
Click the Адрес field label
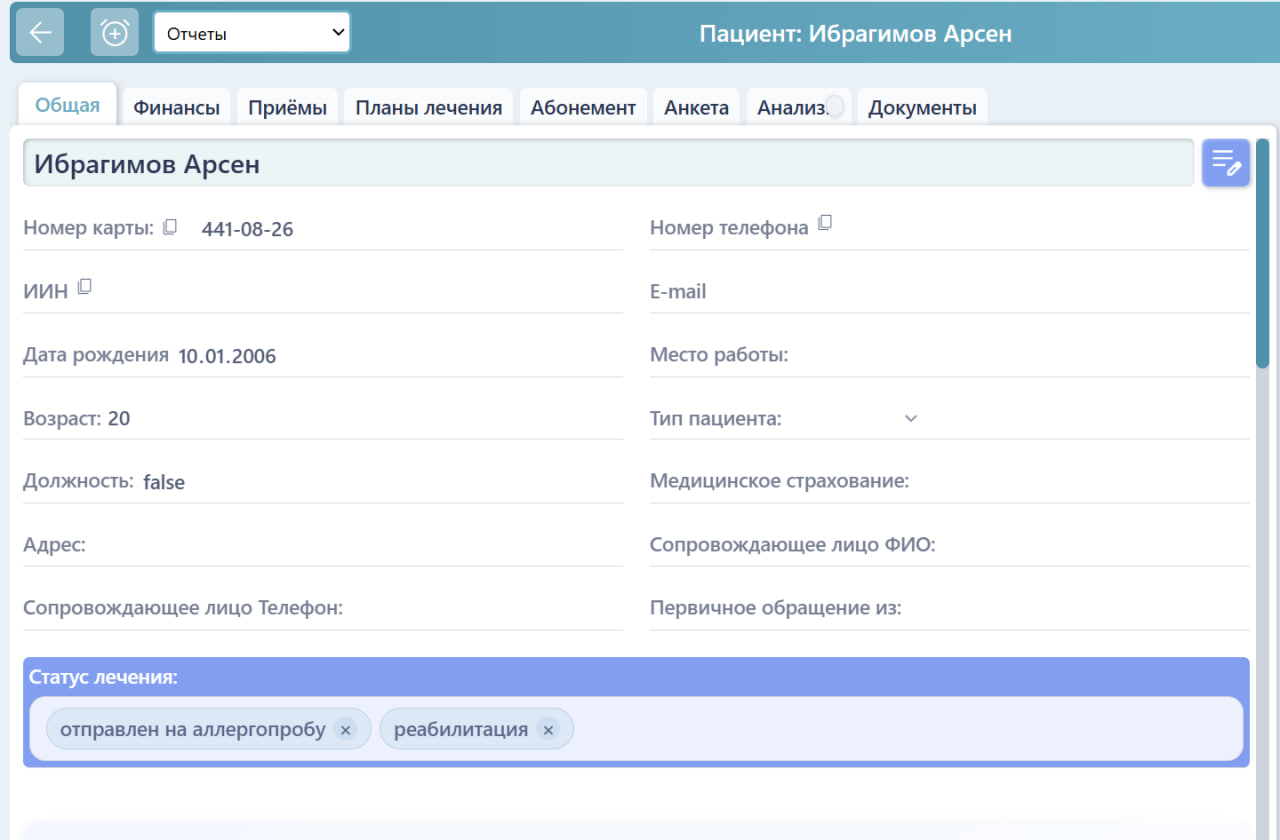(x=54, y=545)
